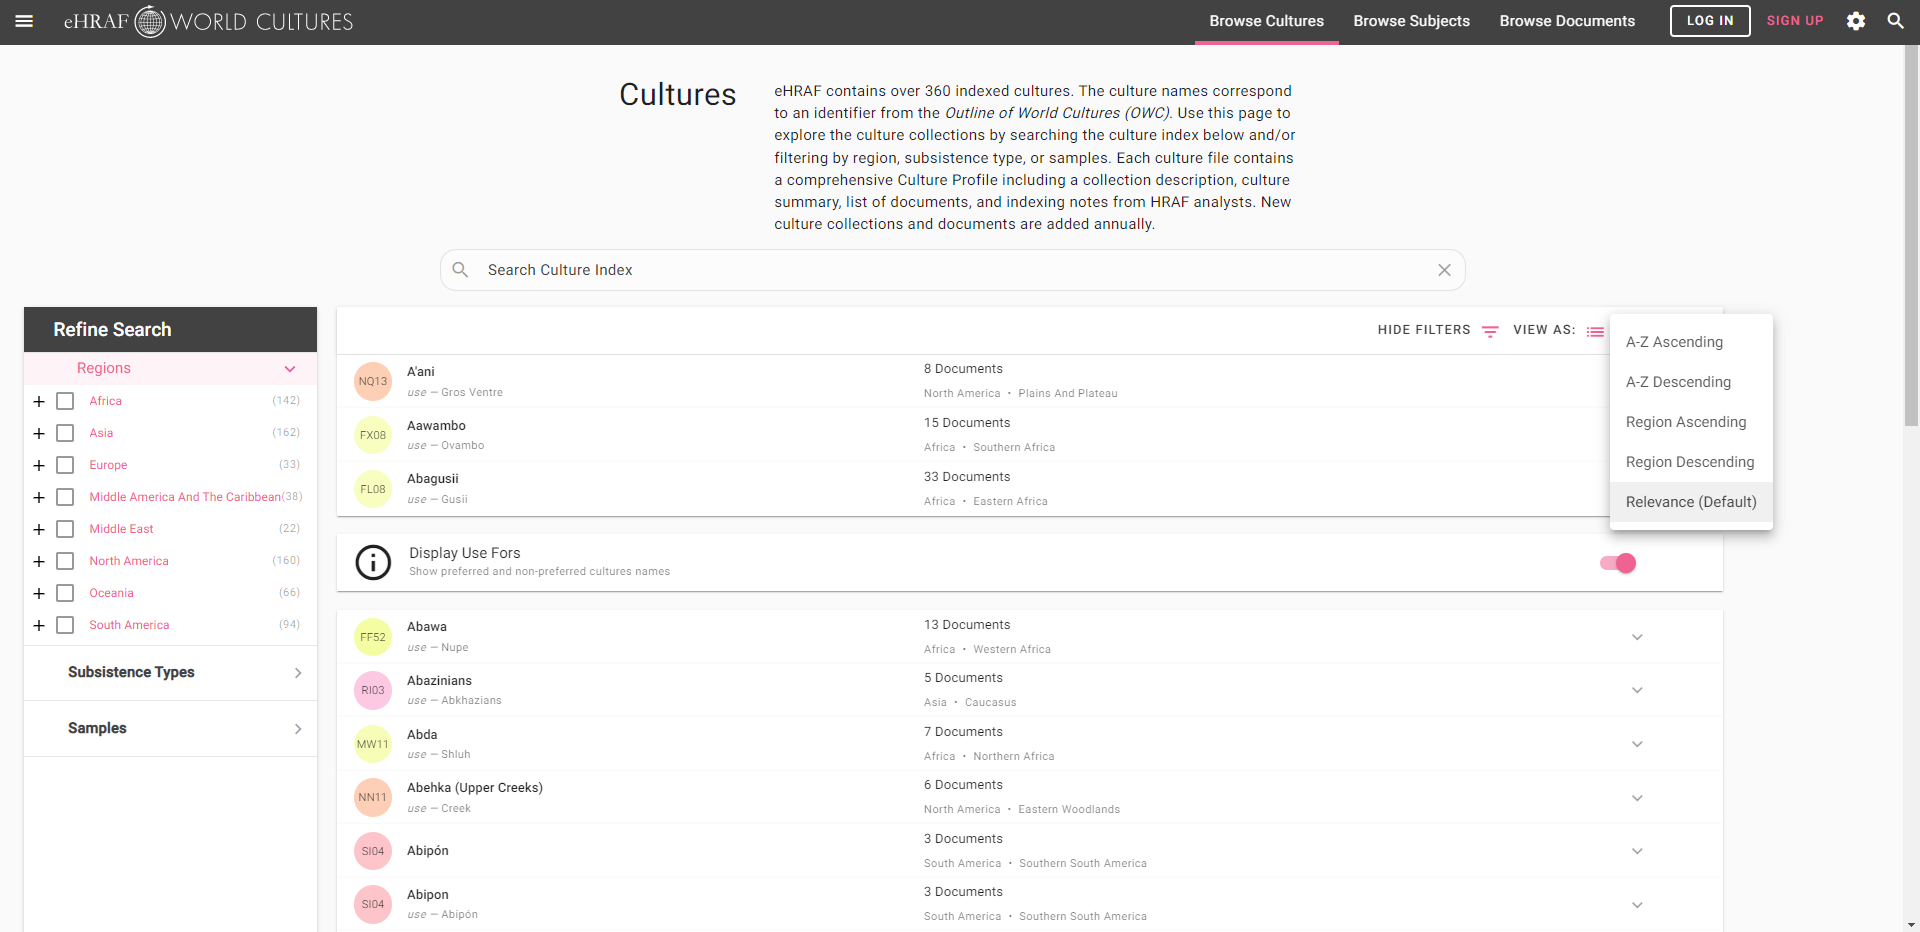Choose Region Ascending from sort menu

click(x=1686, y=422)
